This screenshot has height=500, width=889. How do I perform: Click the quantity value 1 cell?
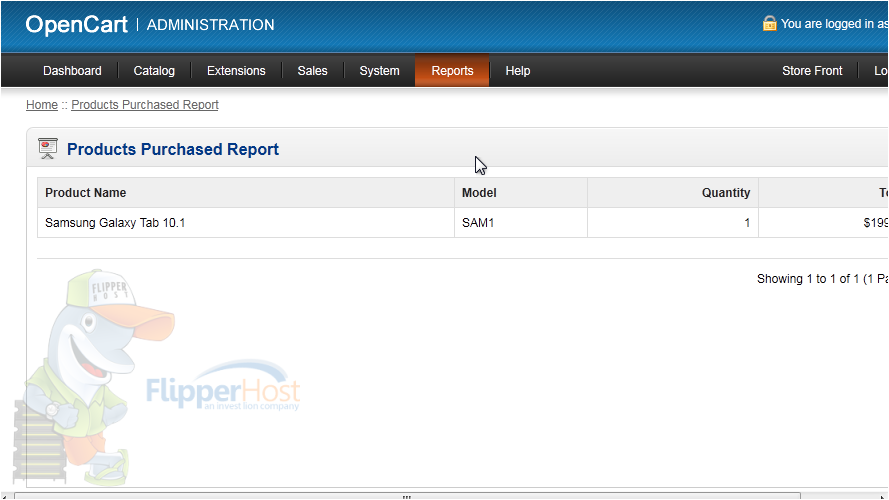click(x=672, y=223)
